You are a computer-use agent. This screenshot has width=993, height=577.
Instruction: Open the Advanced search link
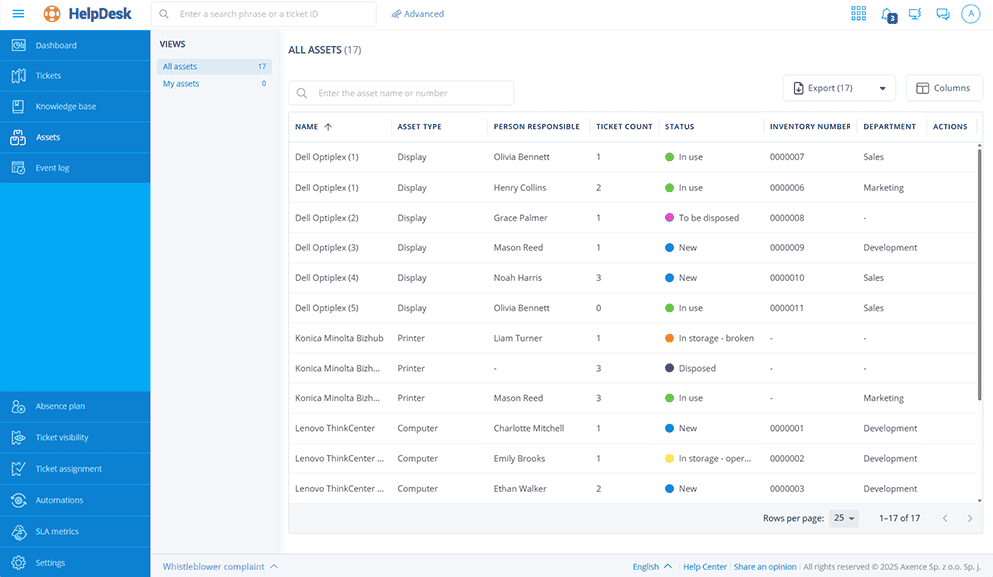(x=418, y=14)
